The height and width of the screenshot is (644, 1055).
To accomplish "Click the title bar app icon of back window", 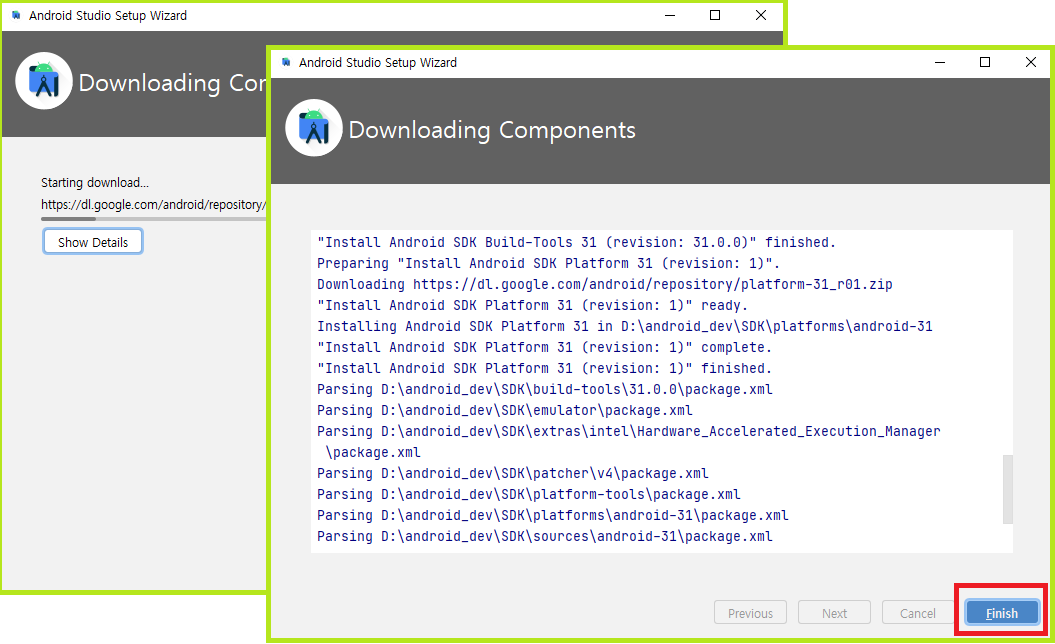I will [17, 15].
